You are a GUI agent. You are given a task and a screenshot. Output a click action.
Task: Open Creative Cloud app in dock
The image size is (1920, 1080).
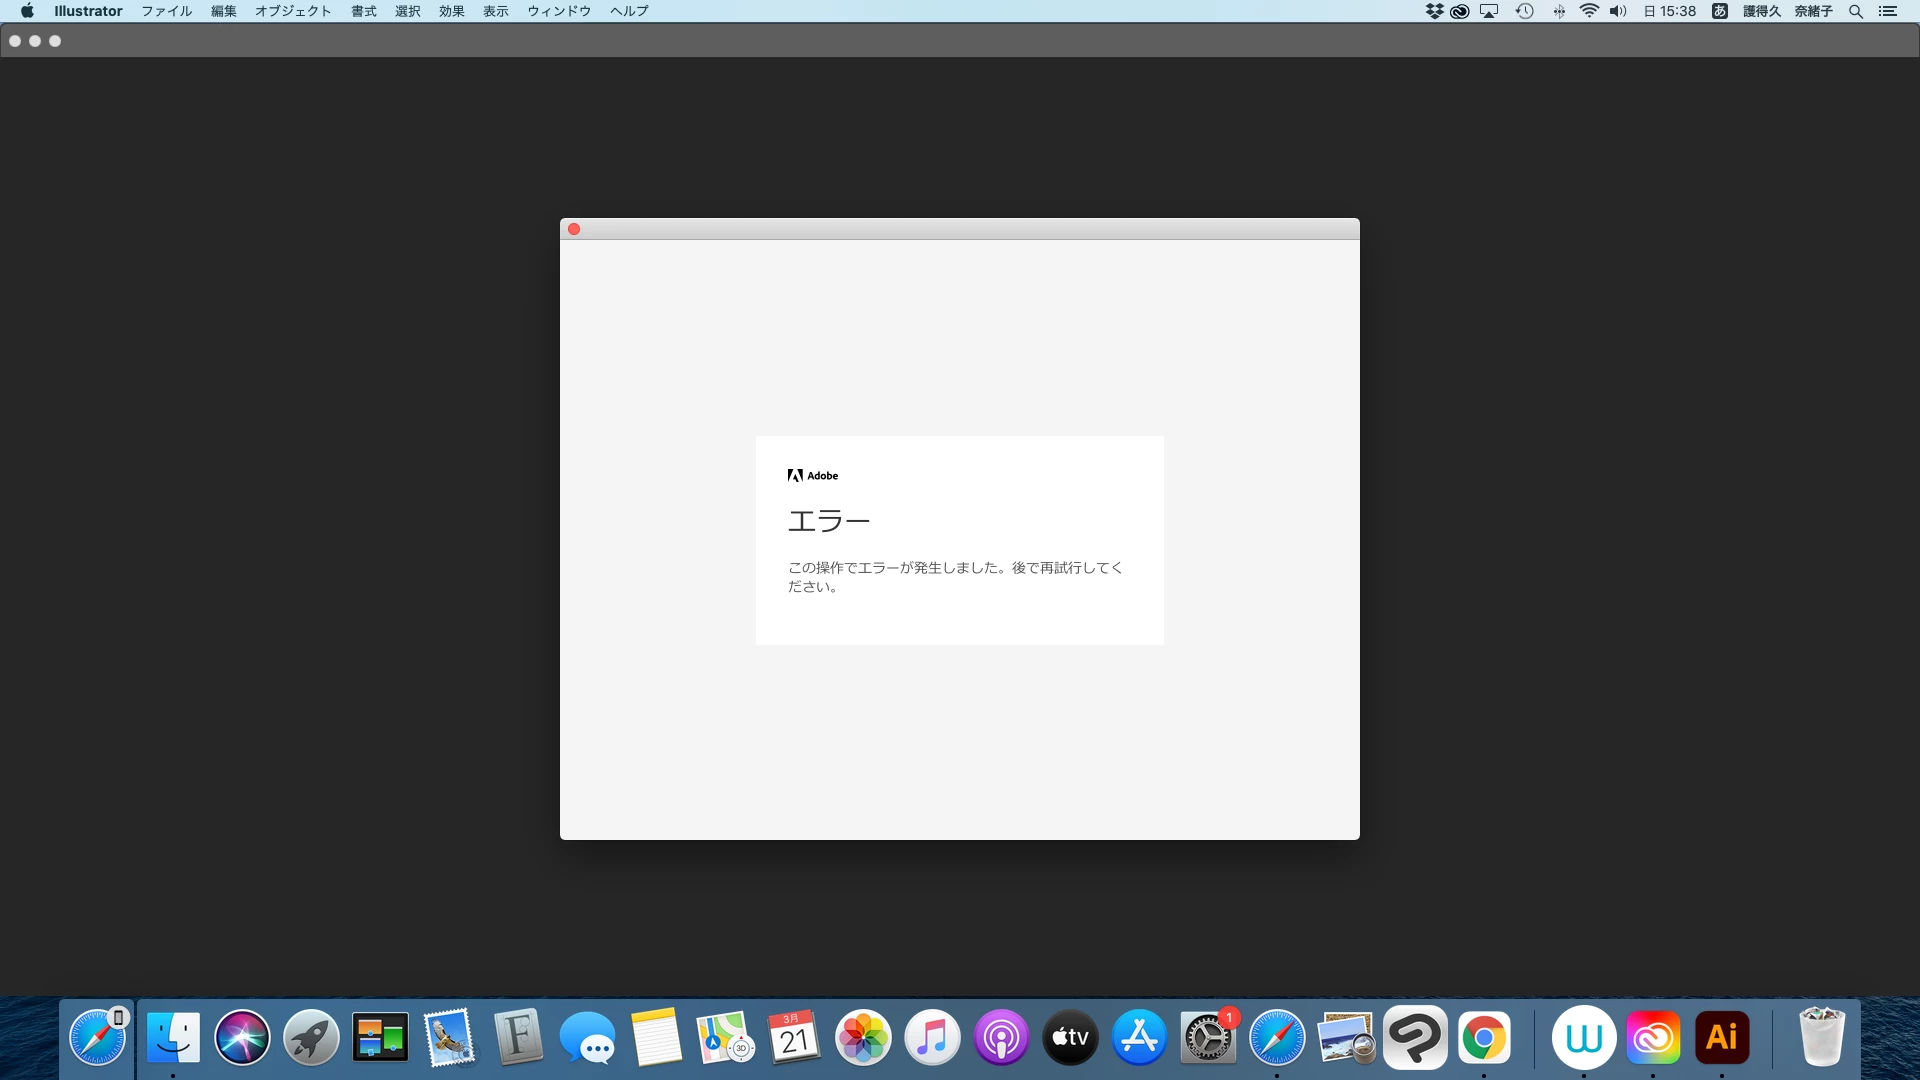[1653, 1038]
